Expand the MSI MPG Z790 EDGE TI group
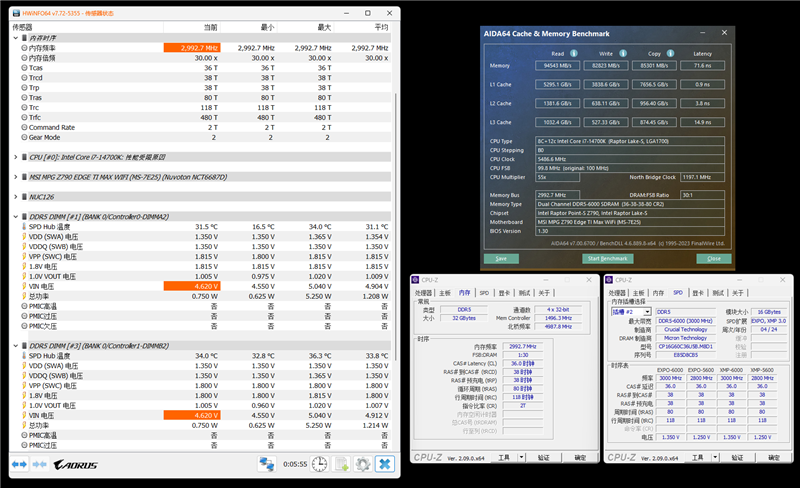The width and height of the screenshot is (800, 488). click(16, 177)
